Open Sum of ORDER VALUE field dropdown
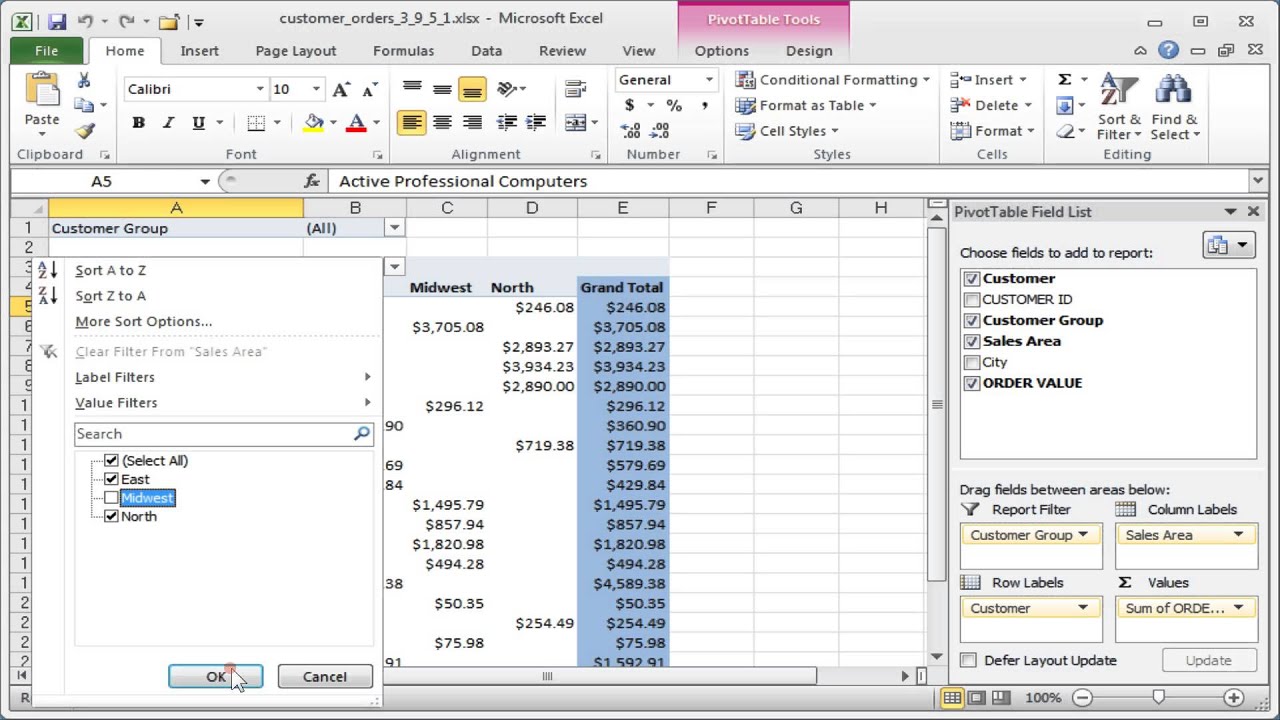This screenshot has height=720, width=1280. [1238, 608]
